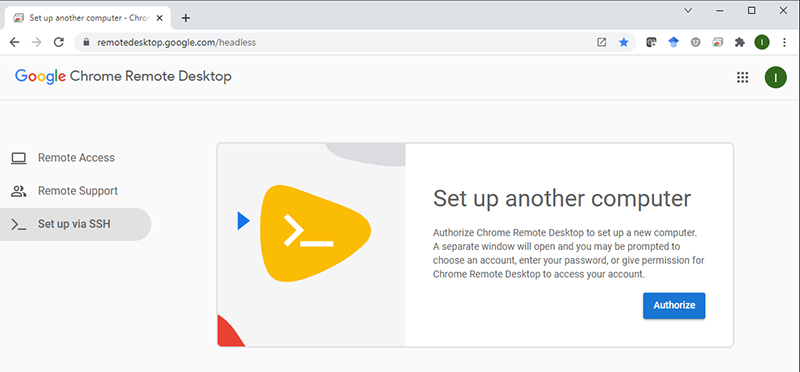Open Remote Support in sidebar
Screen dimensions: 800x372
tap(76, 191)
